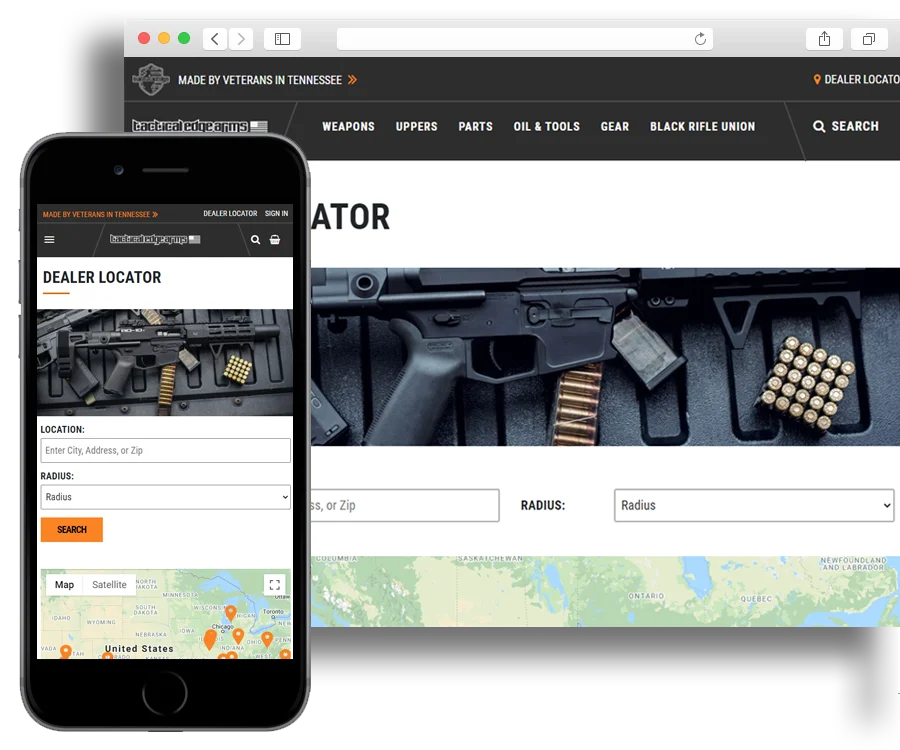The width and height of the screenshot is (900, 750).
Task: Tap the dealer pin in Ohio
Action: click(267, 639)
